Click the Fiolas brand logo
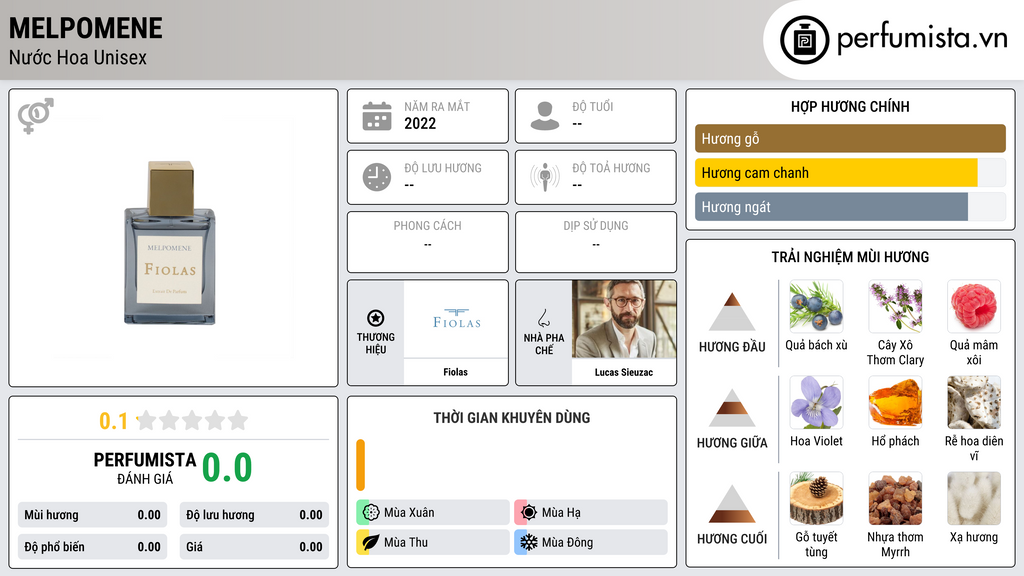Image resolution: width=1024 pixels, height=576 pixels. click(x=456, y=319)
